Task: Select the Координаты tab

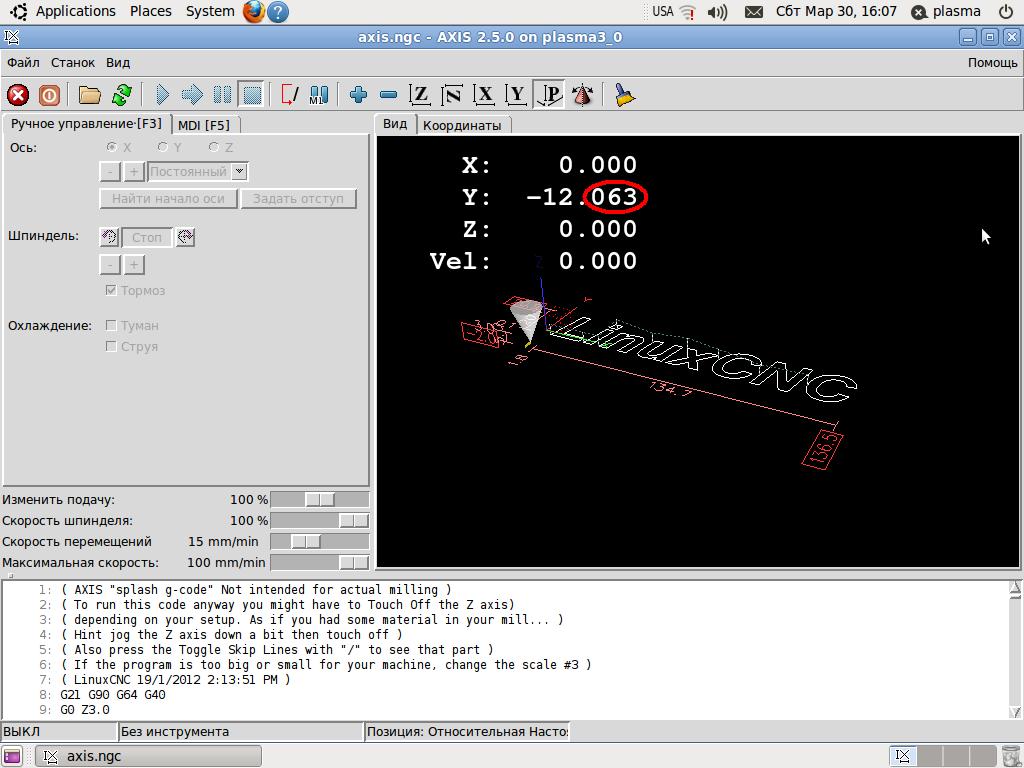Action: (462, 125)
